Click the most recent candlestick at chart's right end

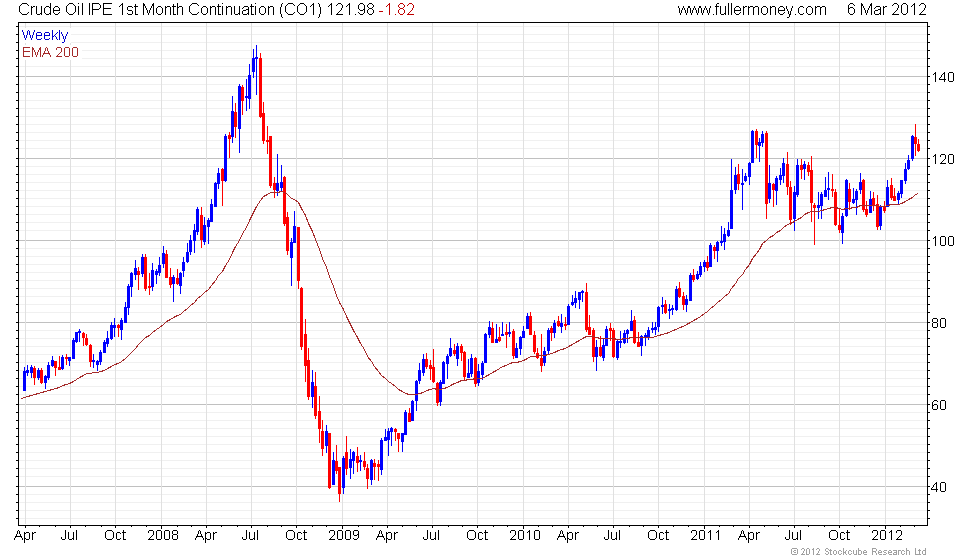click(x=918, y=146)
